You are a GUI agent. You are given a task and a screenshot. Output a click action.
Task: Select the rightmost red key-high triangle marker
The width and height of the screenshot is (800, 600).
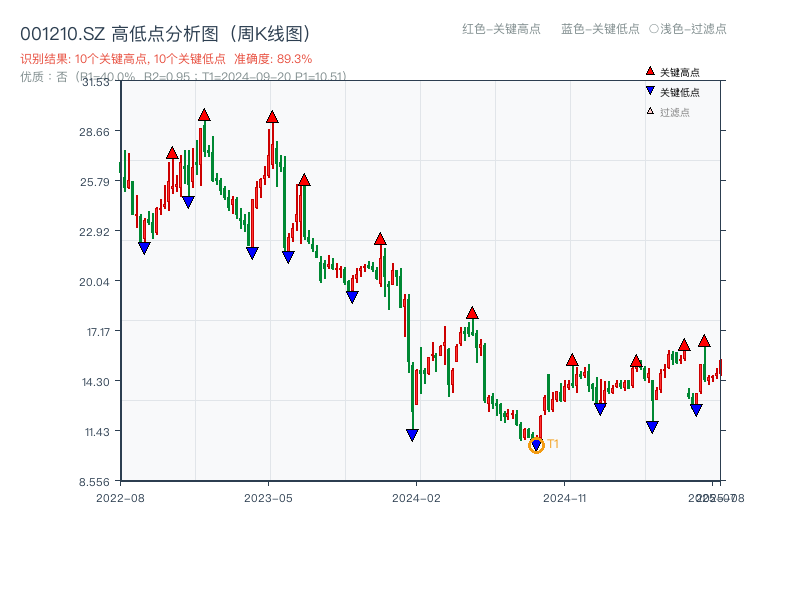[x=705, y=340]
